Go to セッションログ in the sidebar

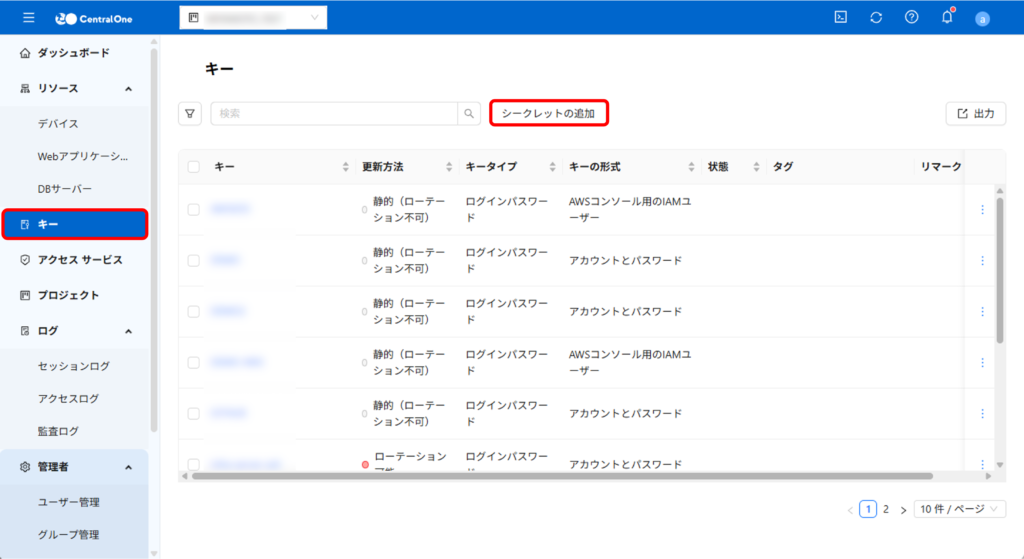[x=74, y=366]
